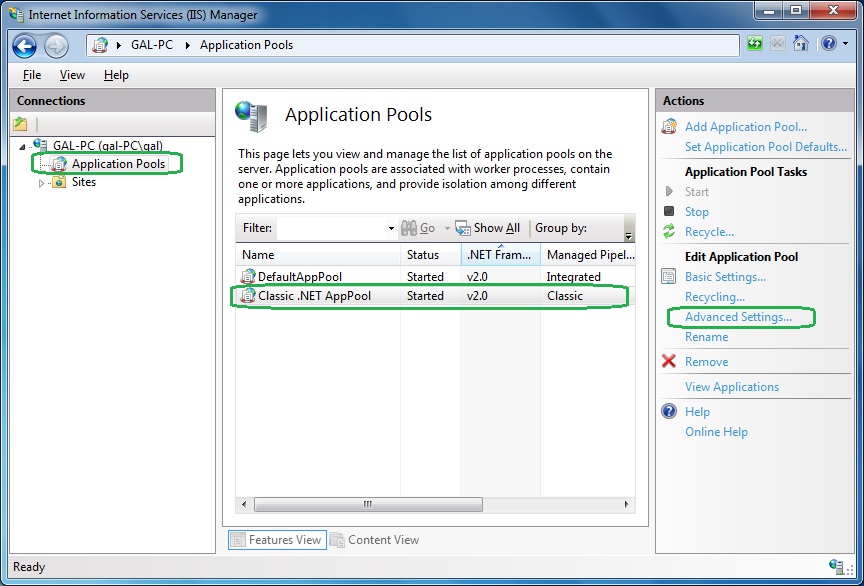This screenshot has height=586, width=864.
Task: Click the horizontal scrollbar in pool list
Action: pos(368,504)
